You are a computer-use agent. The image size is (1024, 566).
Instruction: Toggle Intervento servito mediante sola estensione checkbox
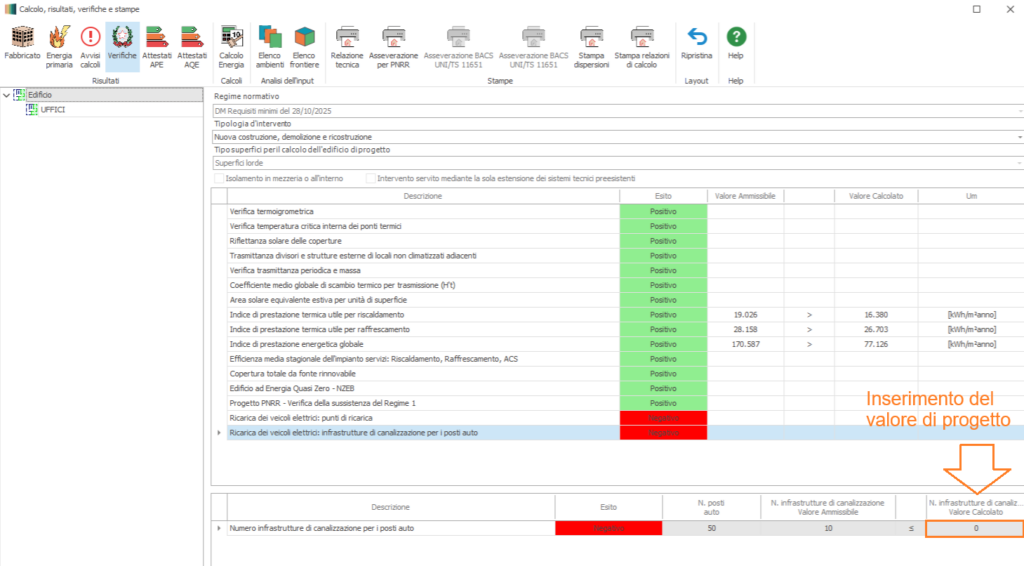(370, 178)
